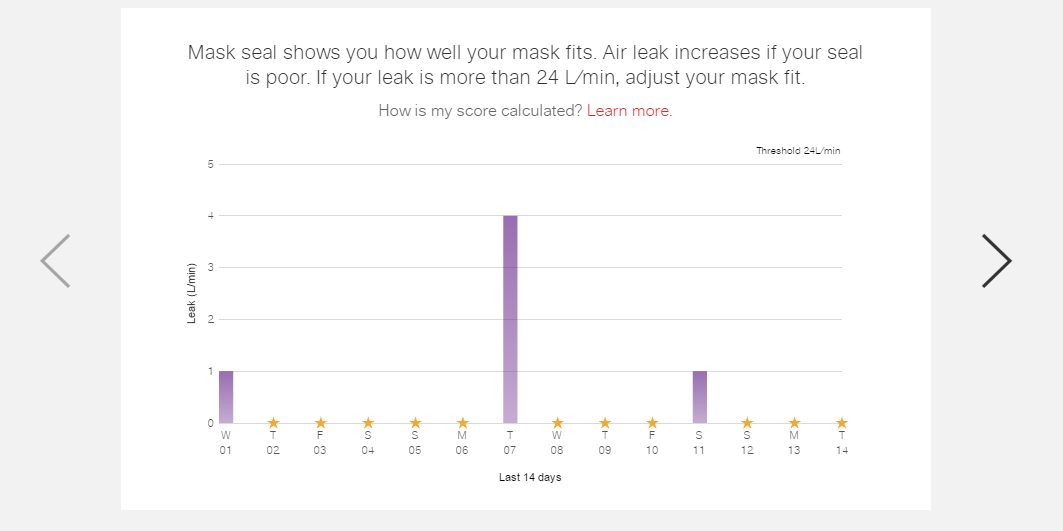
Task: Select the star for Tuesday 02
Action: [x=273, y=423]
